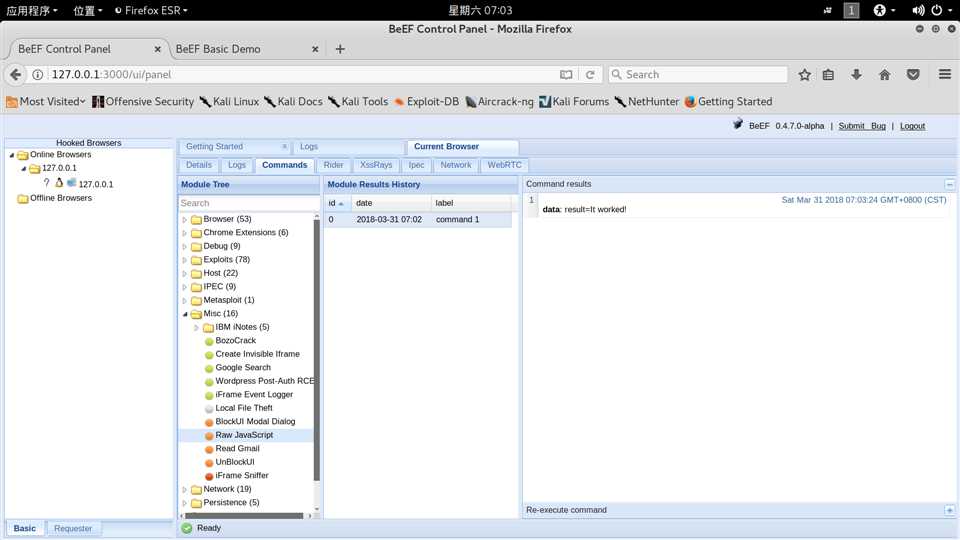
Task: Click module tree vertical scrollbar
Action: (317, 349)
